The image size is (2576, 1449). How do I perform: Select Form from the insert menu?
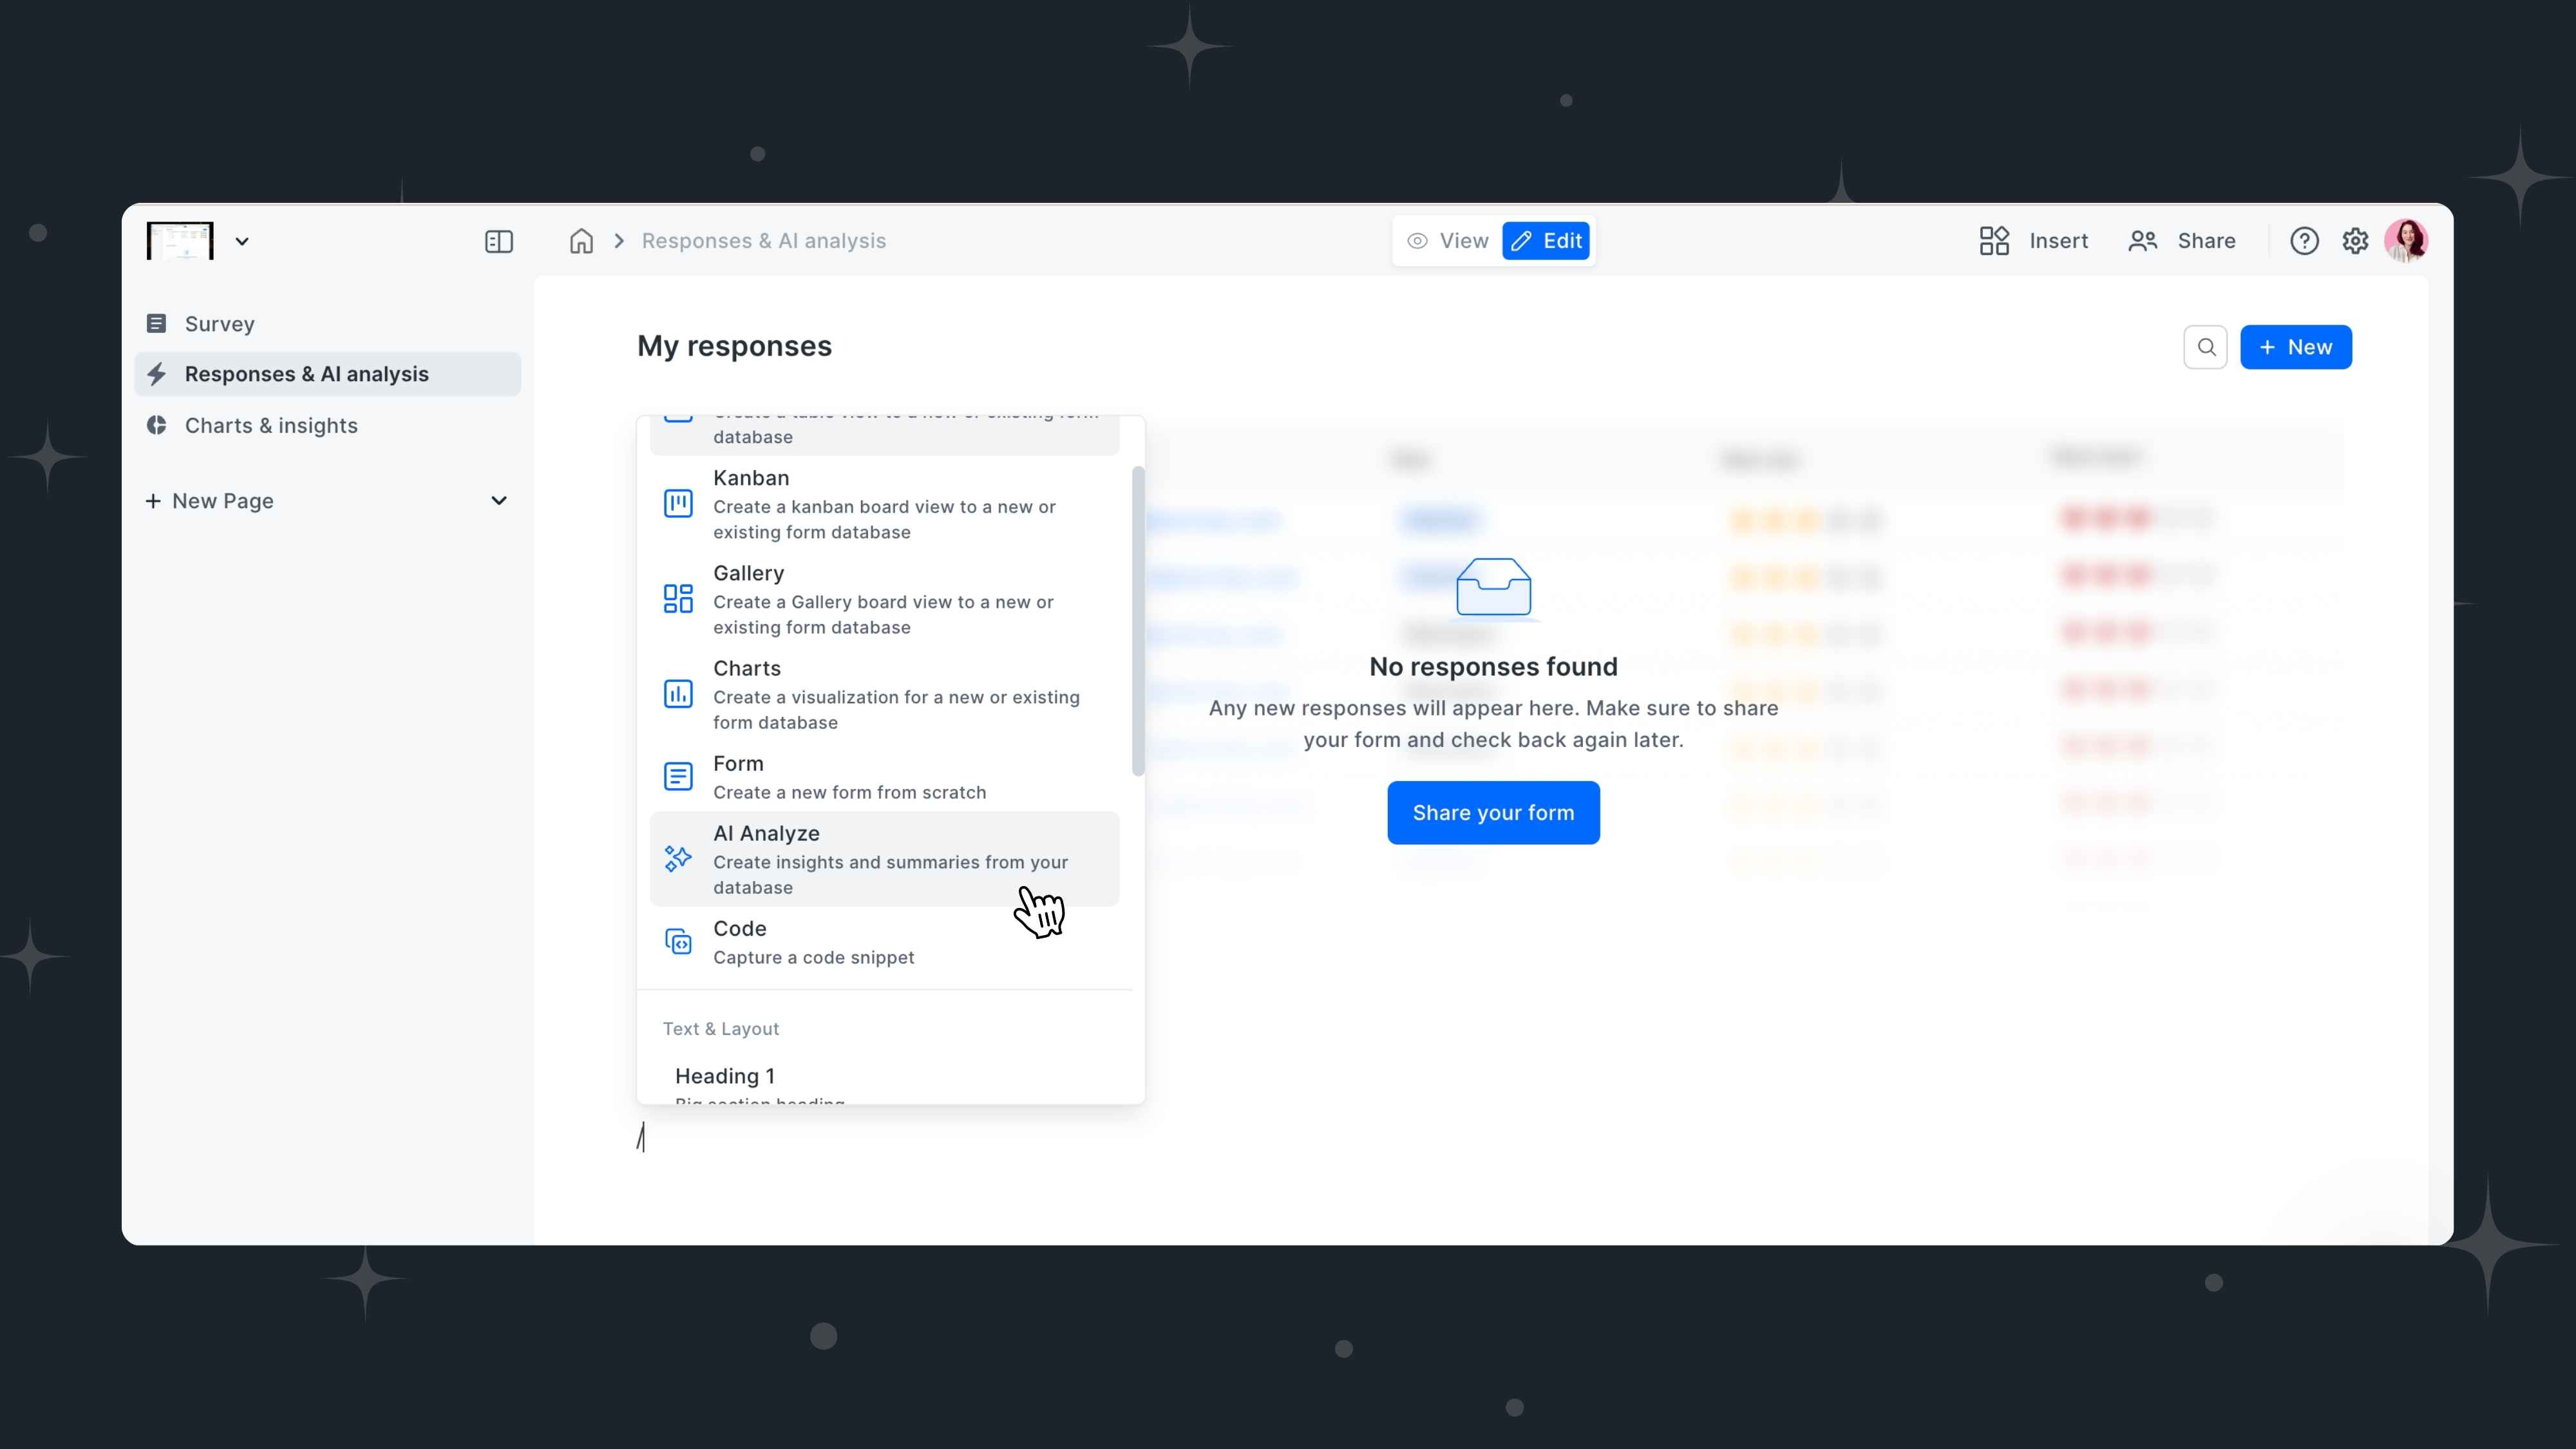(885, 777)
